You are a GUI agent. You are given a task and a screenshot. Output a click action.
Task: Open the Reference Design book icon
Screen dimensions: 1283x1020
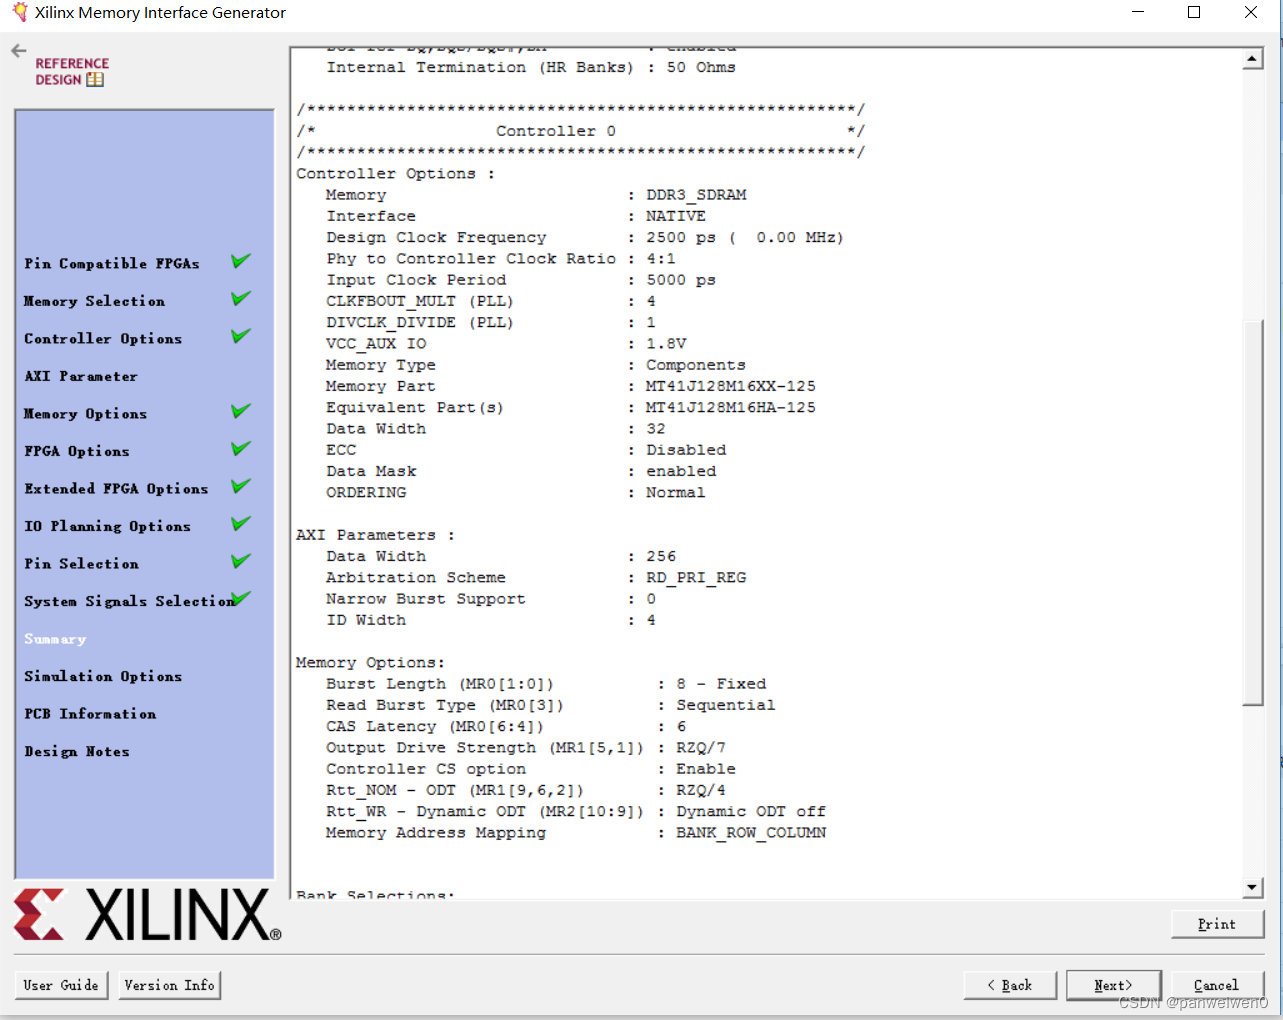[95, 80]
